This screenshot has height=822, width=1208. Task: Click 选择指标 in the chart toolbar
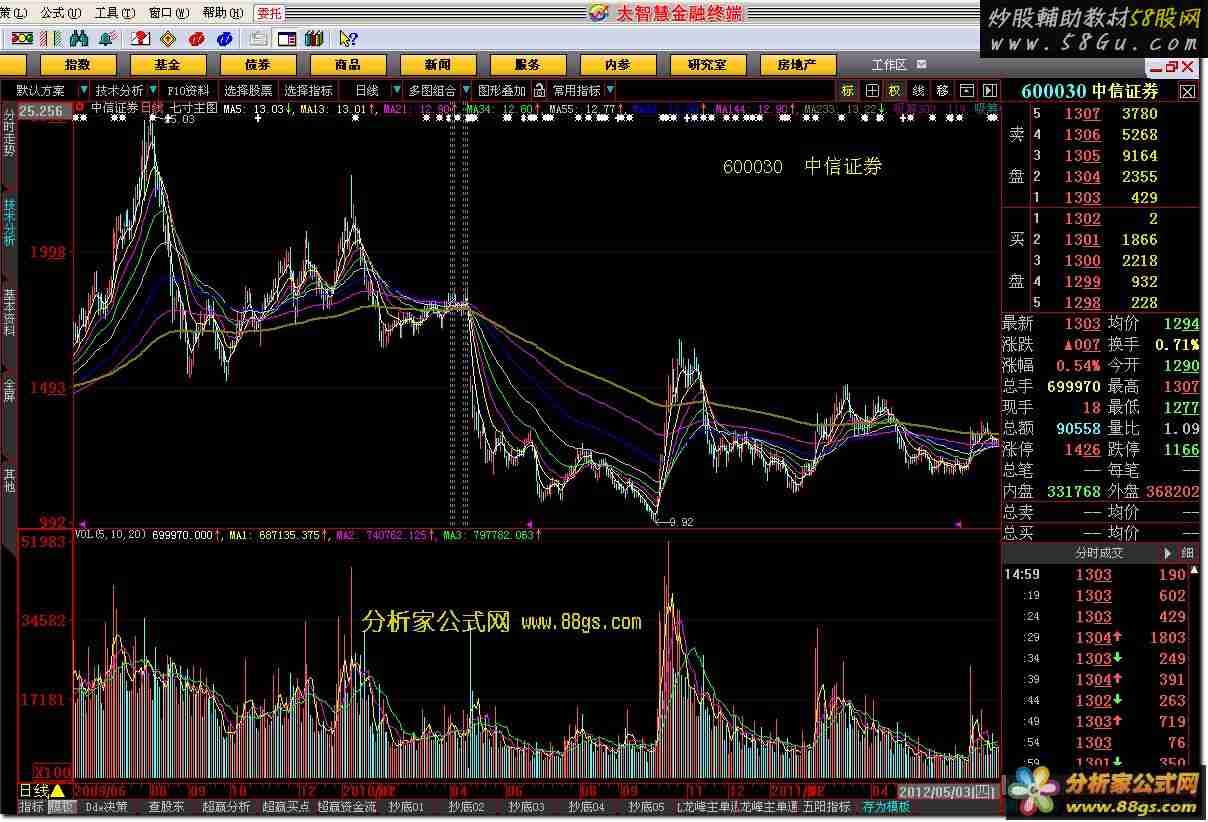309,90
